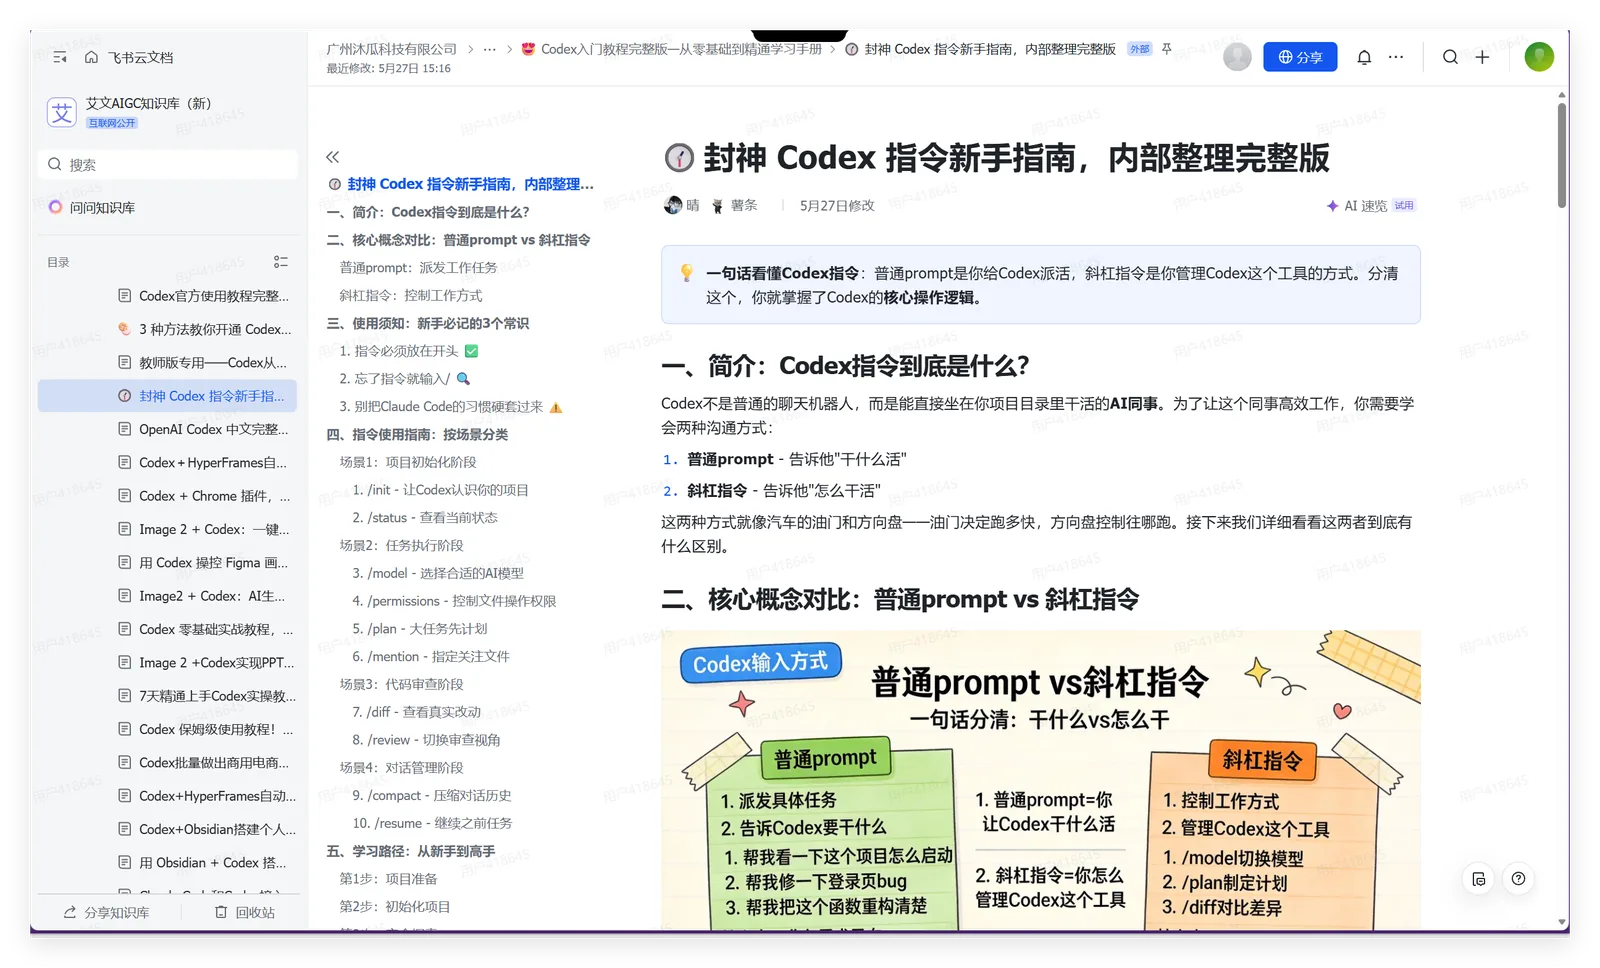Click the AI 速览 sparkle button
The height and width of the screenshot is (968, 1600).
[x=1370, y=205]
